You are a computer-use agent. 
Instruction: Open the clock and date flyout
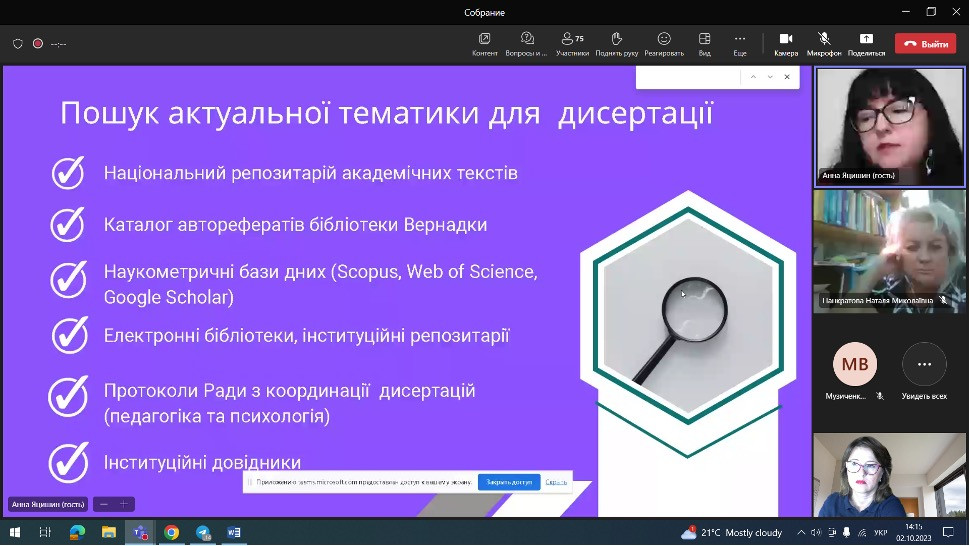tap(914, 532)
